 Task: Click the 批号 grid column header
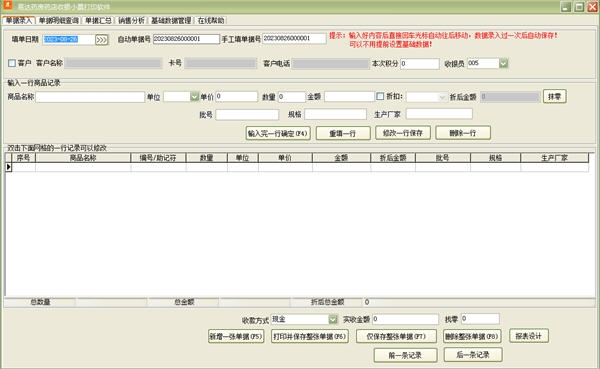(x=443, y=158)
